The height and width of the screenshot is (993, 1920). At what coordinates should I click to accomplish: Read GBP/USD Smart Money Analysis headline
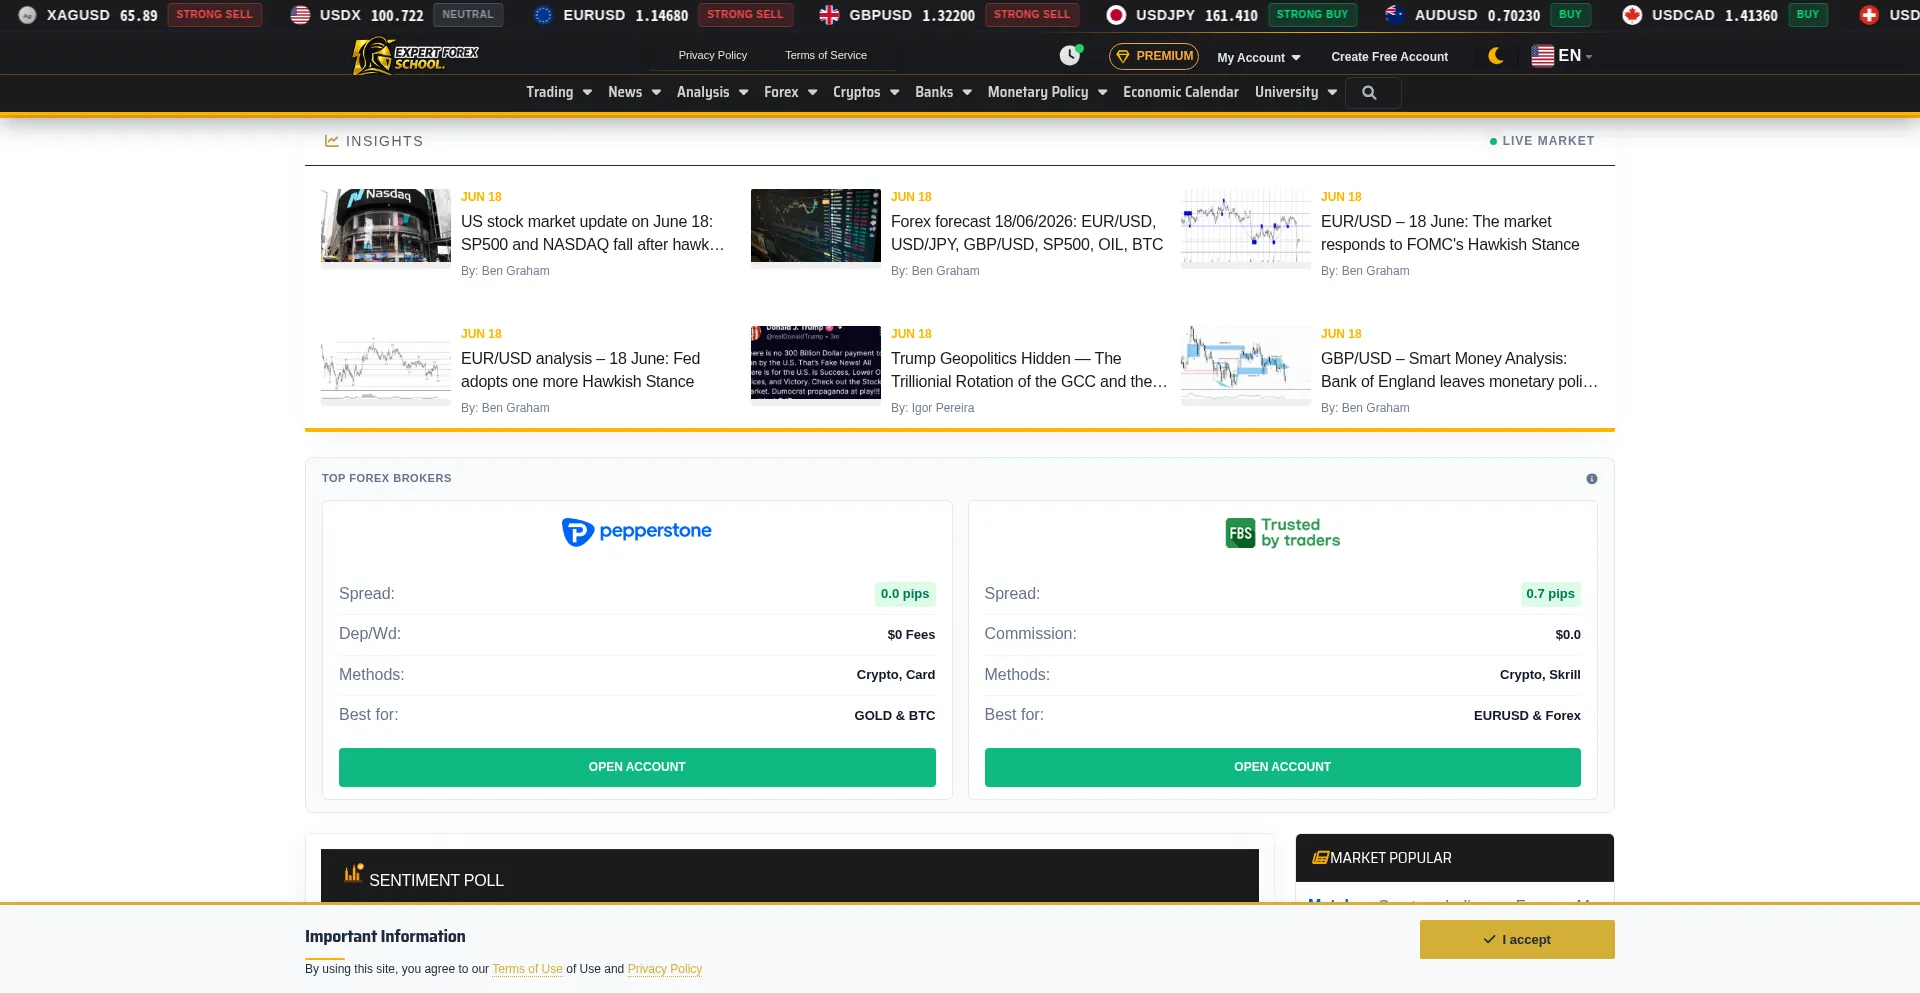pos(1459,370)
